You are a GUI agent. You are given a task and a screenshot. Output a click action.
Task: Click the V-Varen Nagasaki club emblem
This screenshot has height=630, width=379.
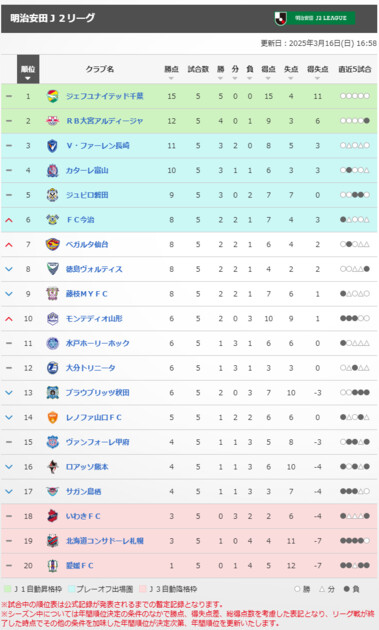click(x=52, y=146)
